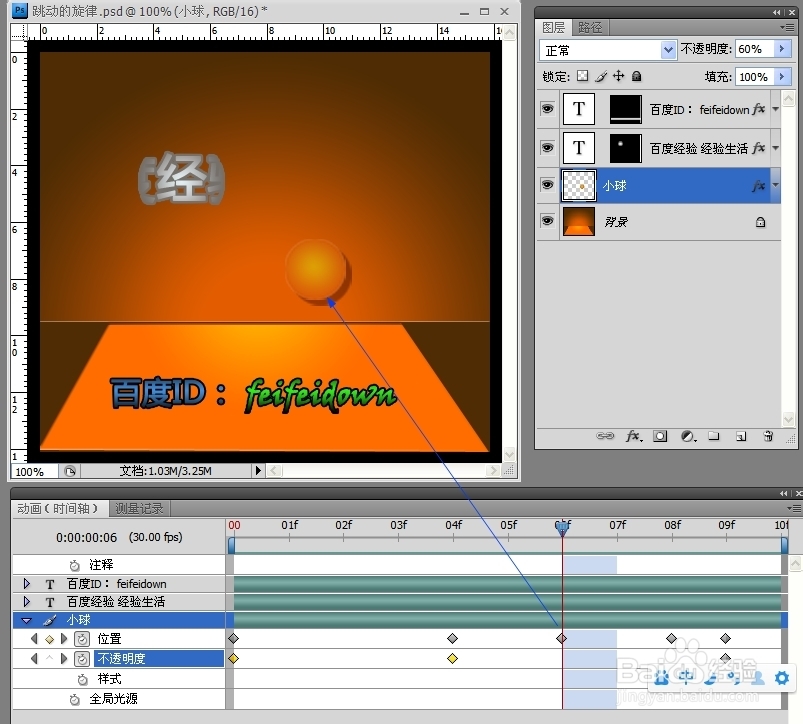This screenshot has width=803, height=724.
Task: Click work area start handle
Action: tap(231, 545)
